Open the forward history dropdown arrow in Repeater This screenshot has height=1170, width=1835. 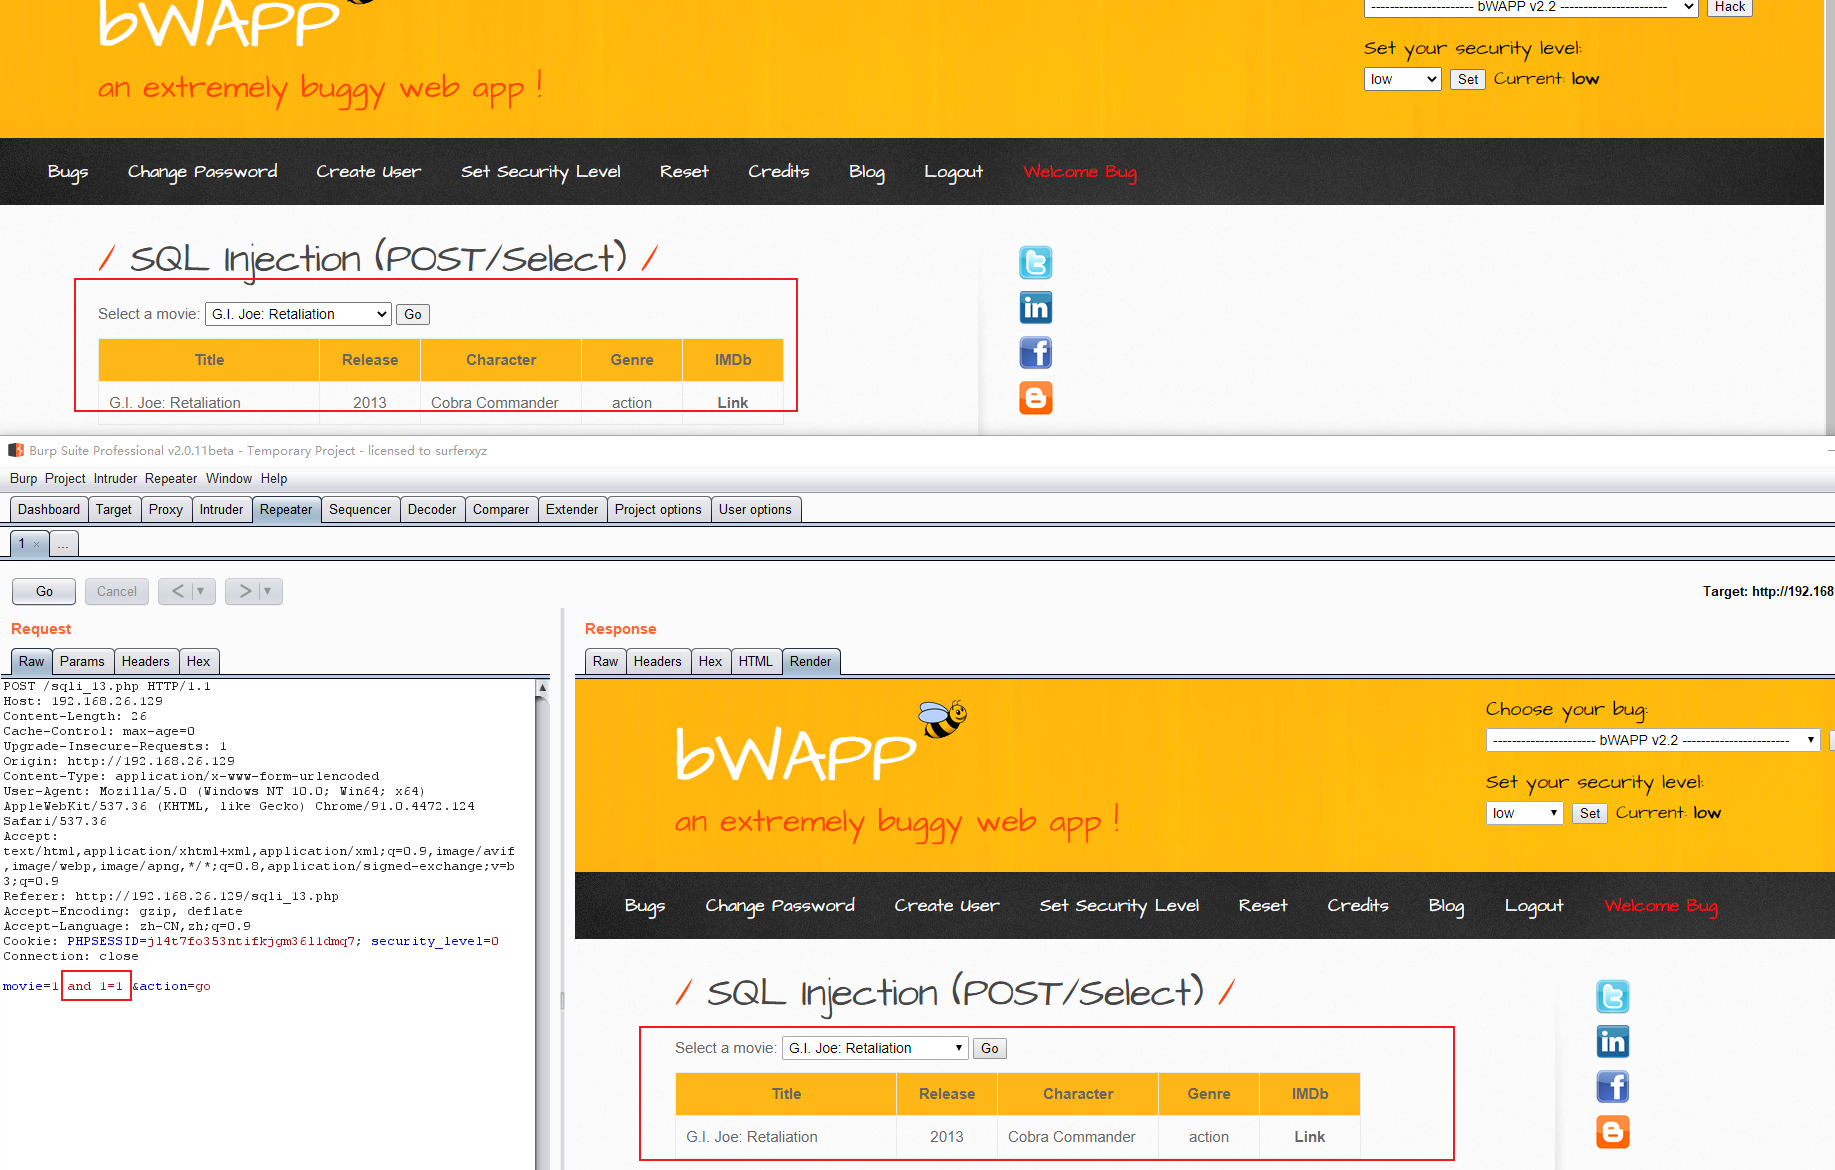267,591
